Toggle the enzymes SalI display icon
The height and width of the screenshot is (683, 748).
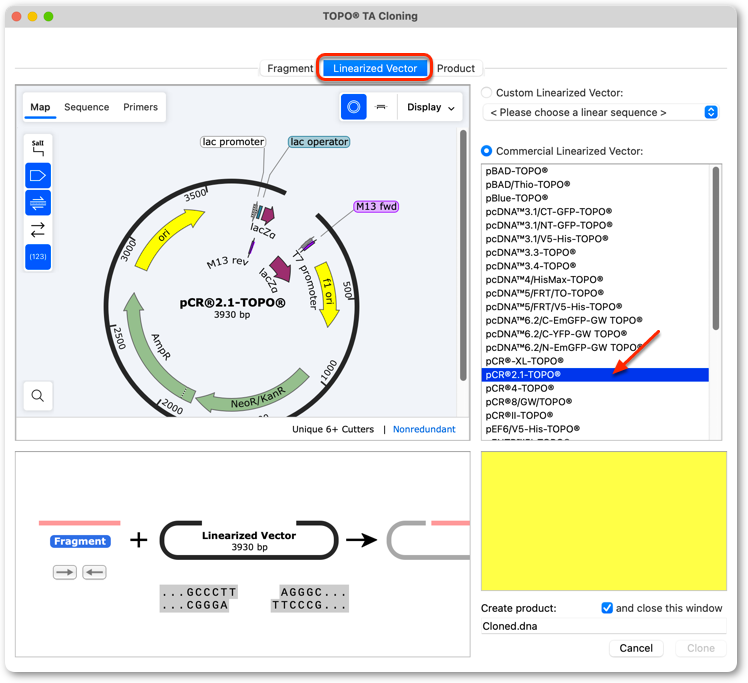point(38,148)
